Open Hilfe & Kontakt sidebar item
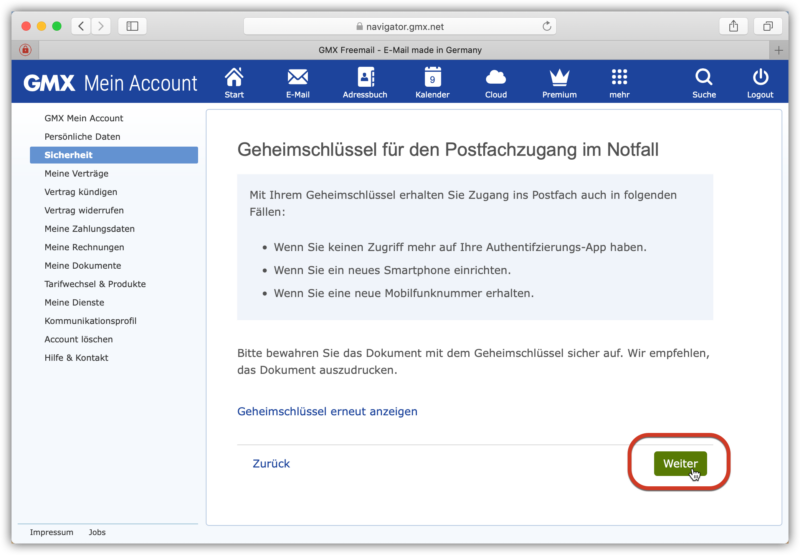 76,357
